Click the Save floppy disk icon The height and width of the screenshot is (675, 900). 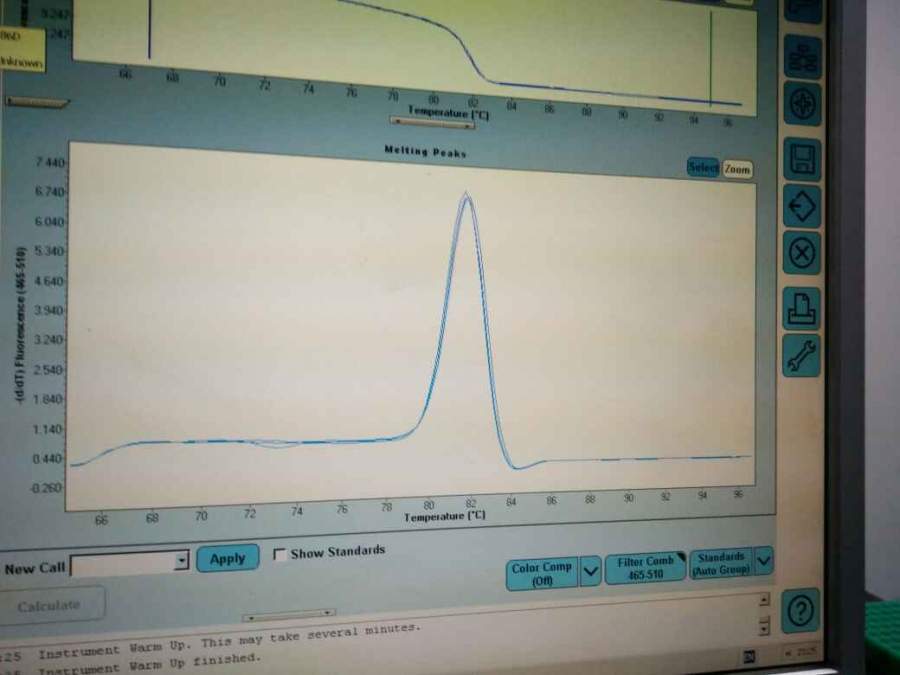click(x=802, y=159)
